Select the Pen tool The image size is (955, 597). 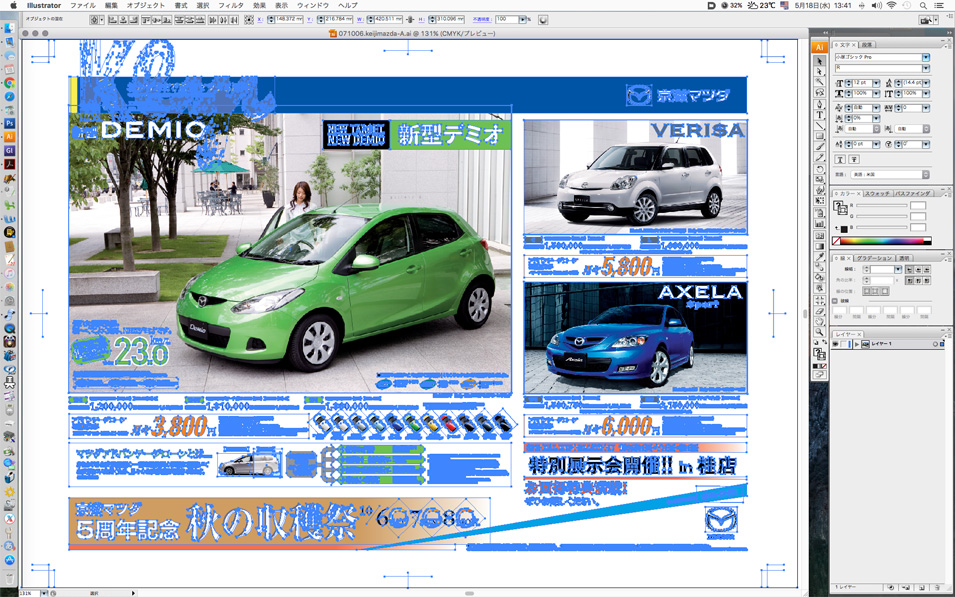pyautogui.click(x=819, y=104)
